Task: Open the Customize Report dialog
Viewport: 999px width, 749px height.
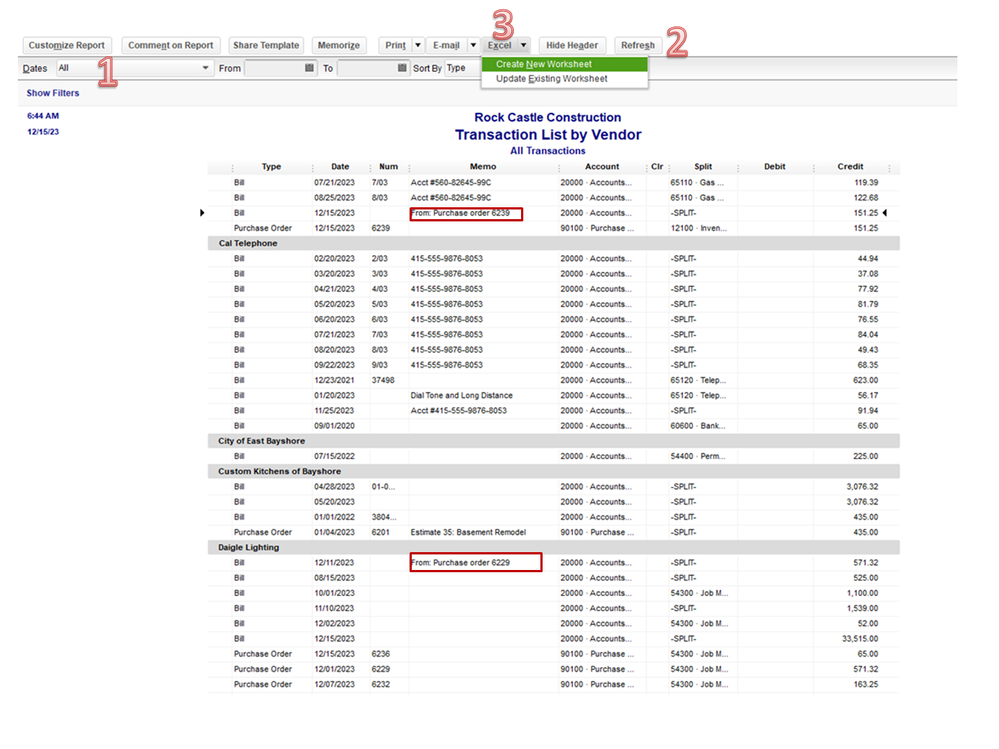Action: pos(66,45)
